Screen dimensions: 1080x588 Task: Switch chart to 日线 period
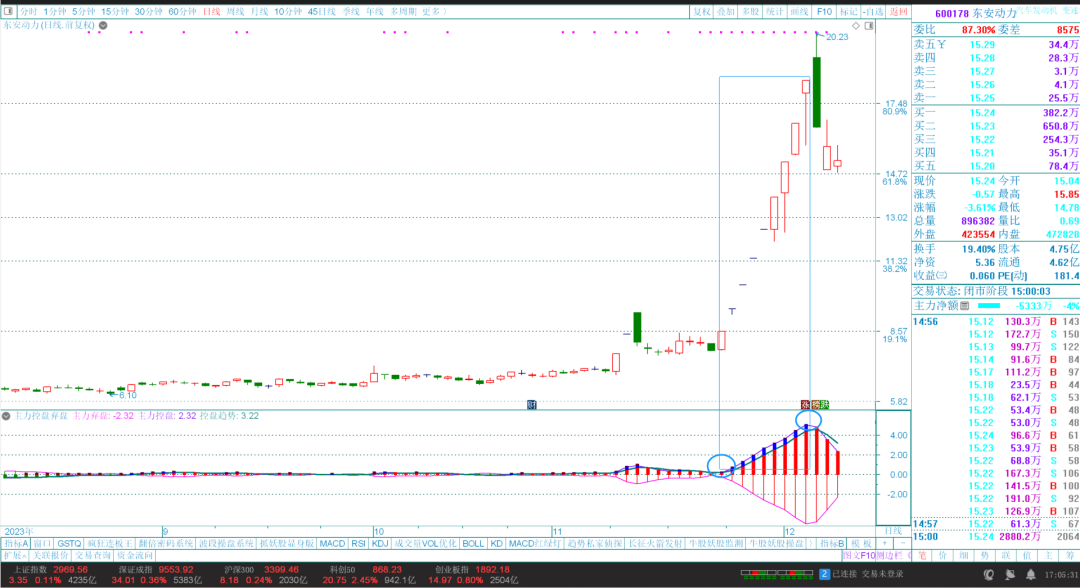coord(211,11)
